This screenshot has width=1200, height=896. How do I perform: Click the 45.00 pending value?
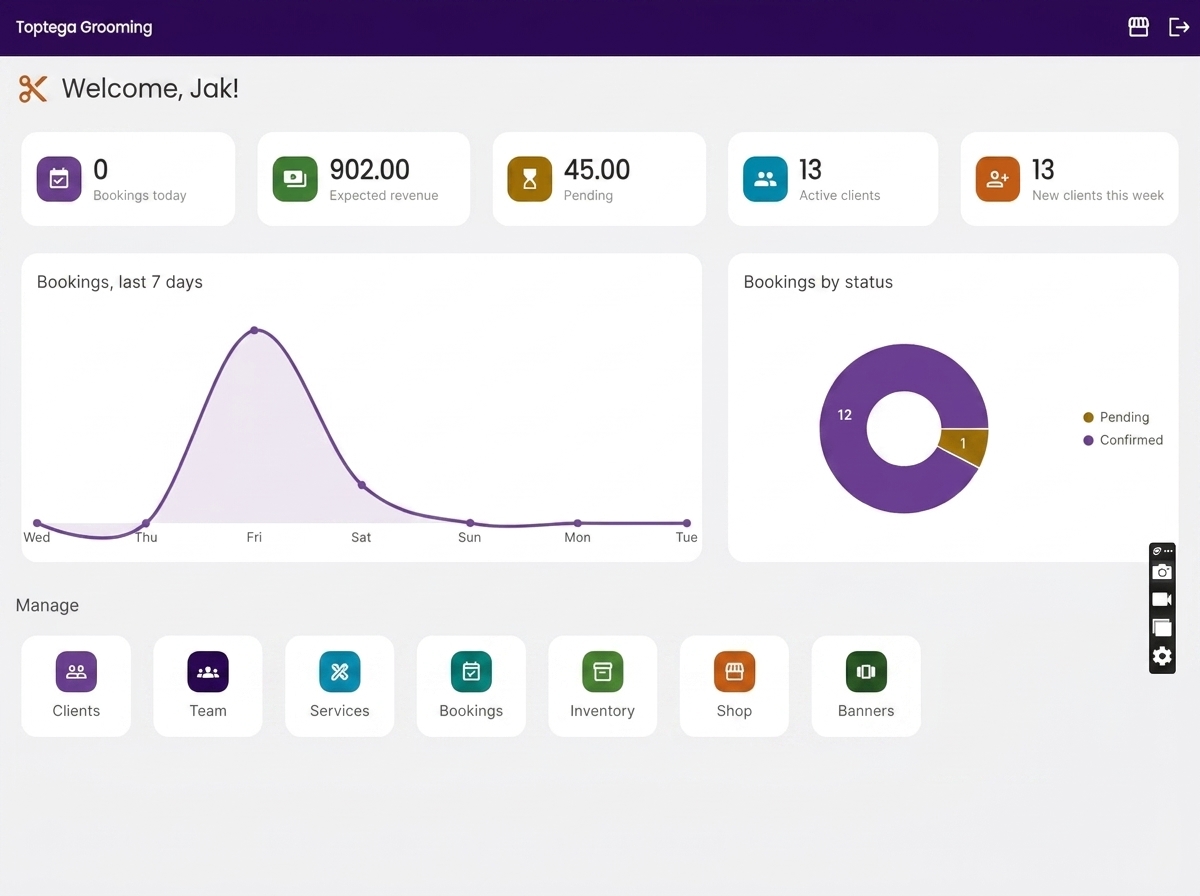pyautogui.click(x=597, y=170)
